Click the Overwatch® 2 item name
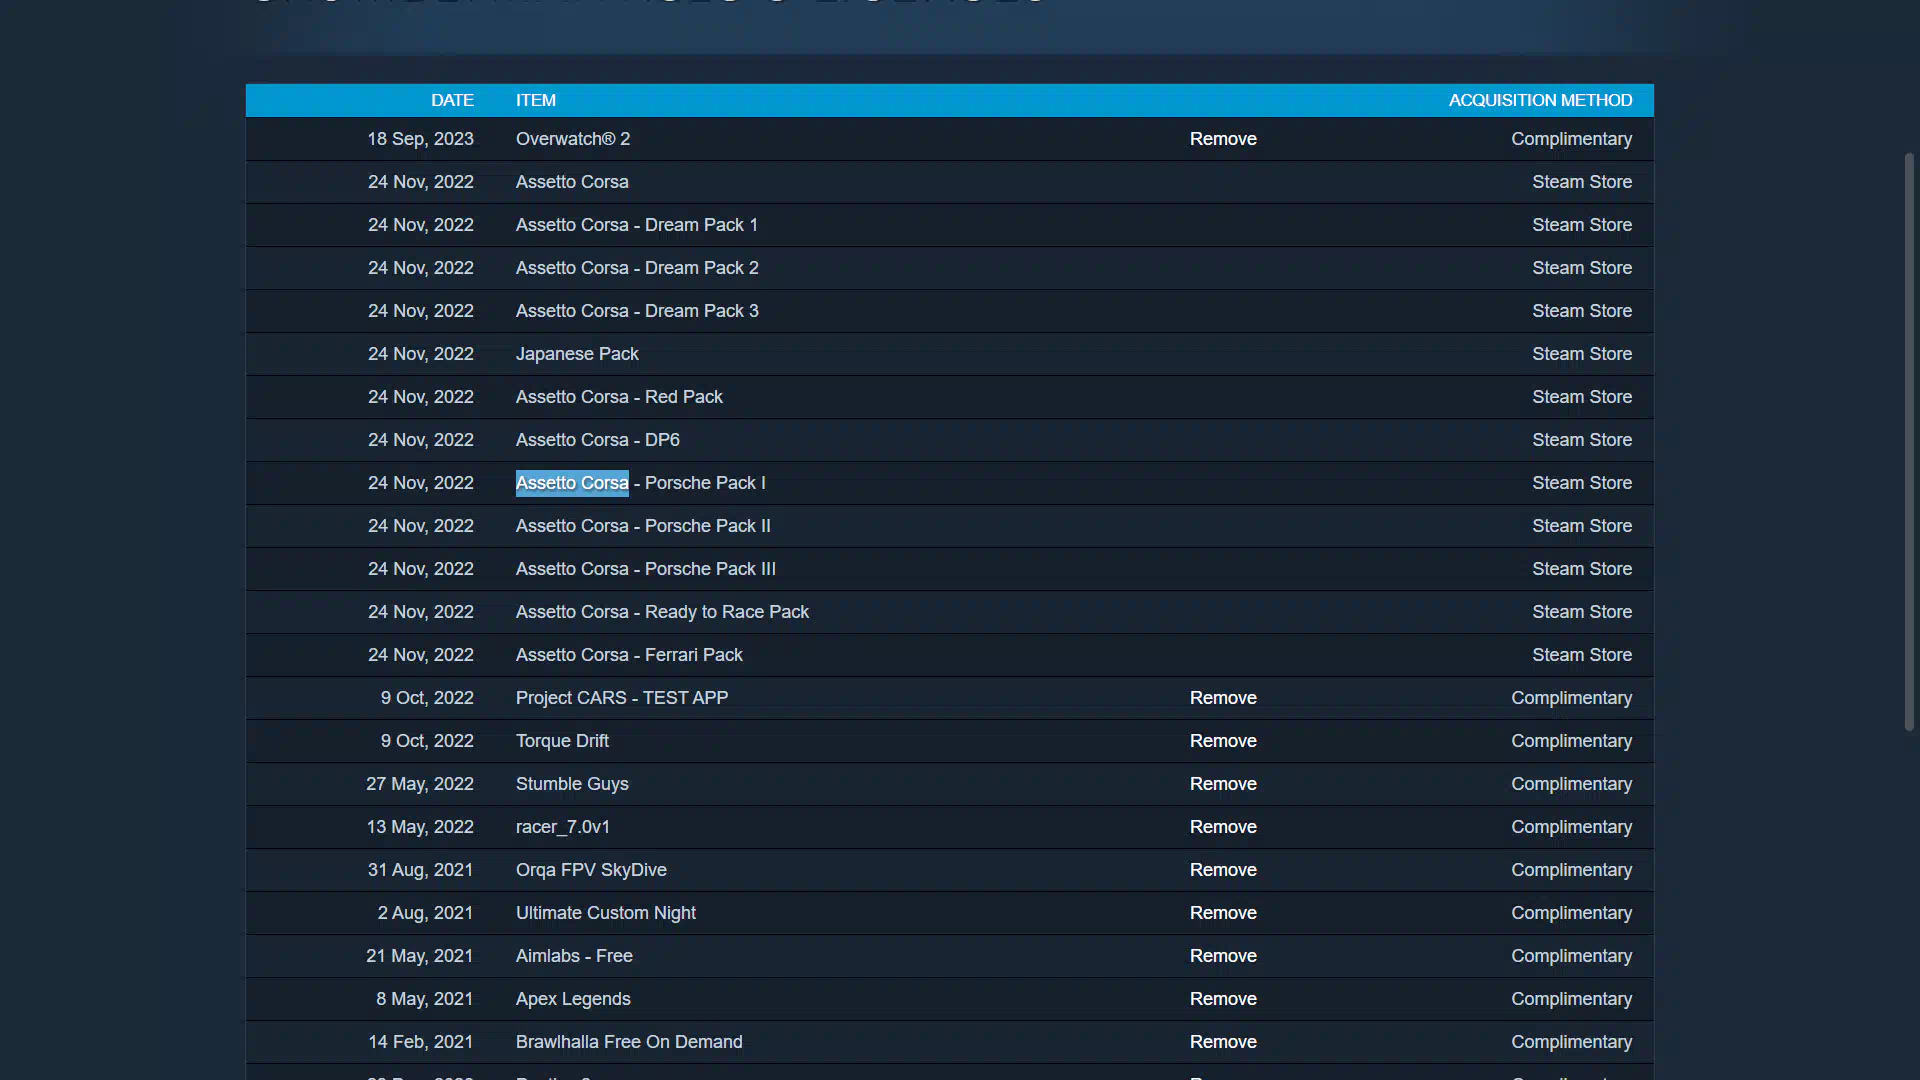Viewport: 1920px width, 1080px height. pos(573,139)
